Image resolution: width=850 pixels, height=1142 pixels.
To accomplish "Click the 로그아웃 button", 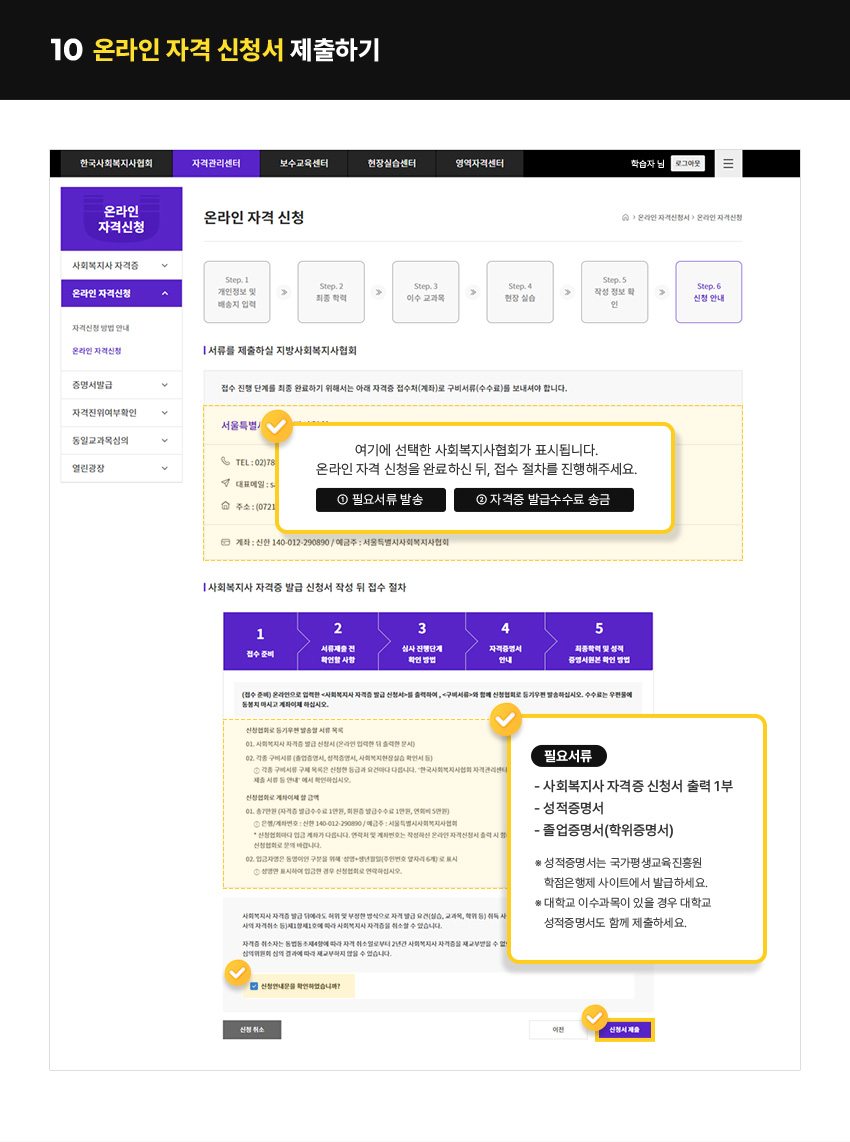I will pos(688,164).
